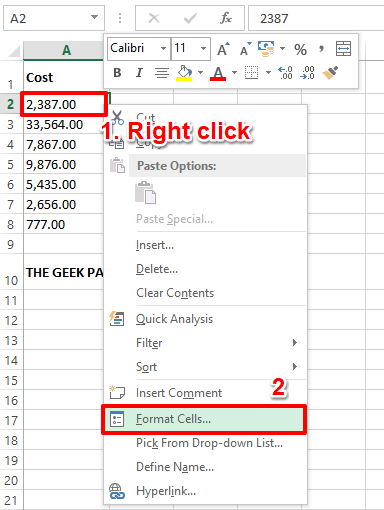Click Increase Font Size icon in mini toolbar

coord(223,49)
